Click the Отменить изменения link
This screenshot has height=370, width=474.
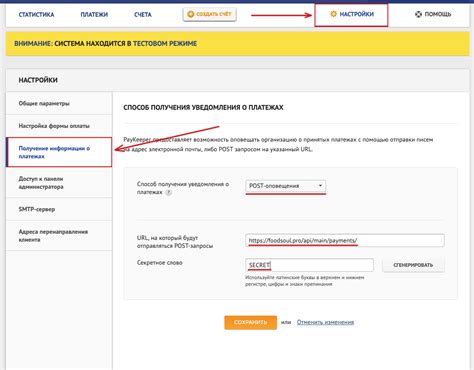(325, 322)
